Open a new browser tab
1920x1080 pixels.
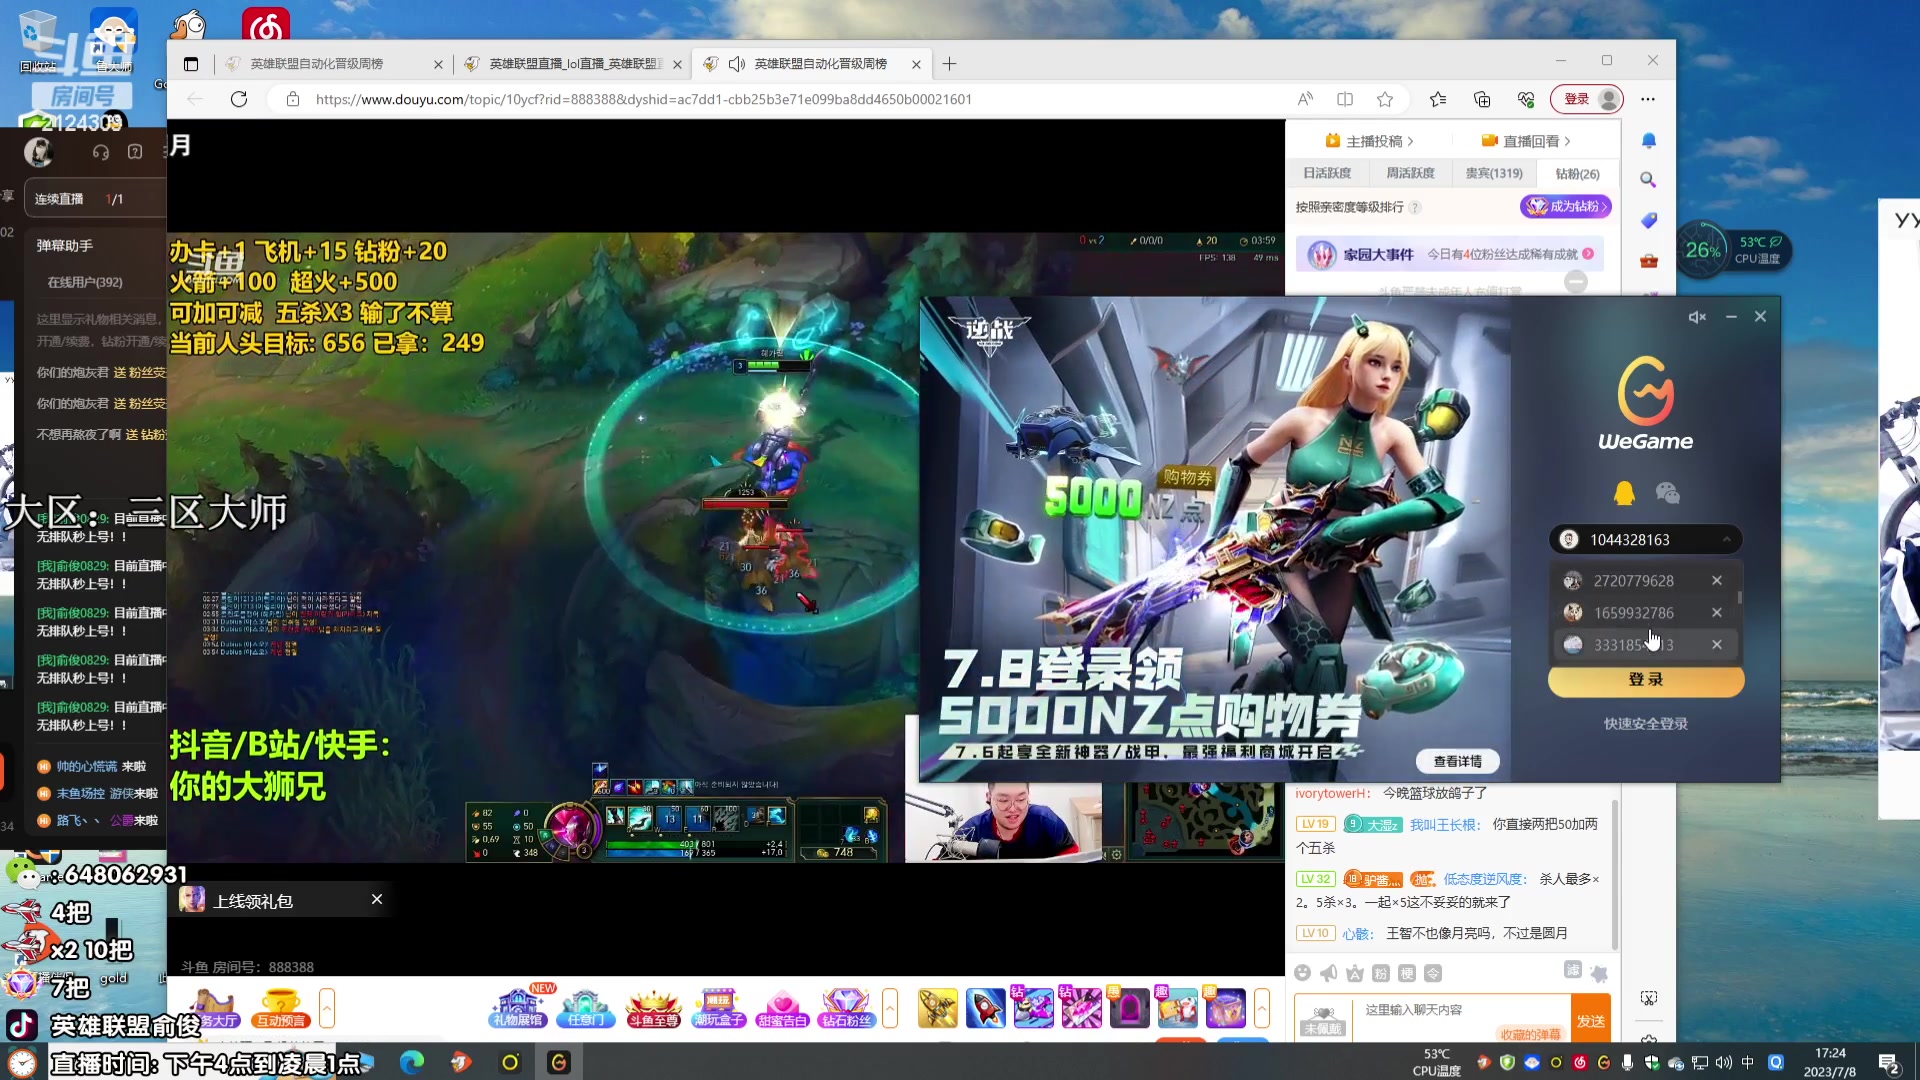(x=949, y=64)
